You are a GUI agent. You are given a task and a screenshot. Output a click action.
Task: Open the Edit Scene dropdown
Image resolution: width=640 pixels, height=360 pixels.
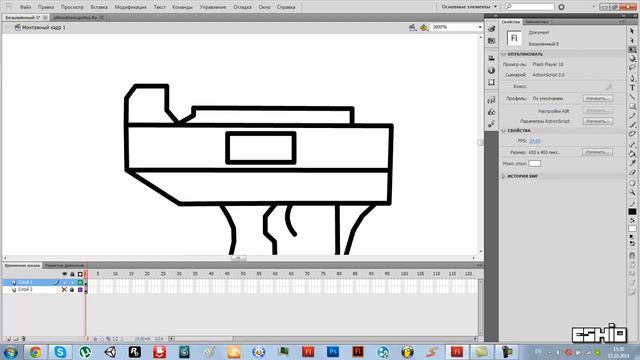click(x=413, y=27)
